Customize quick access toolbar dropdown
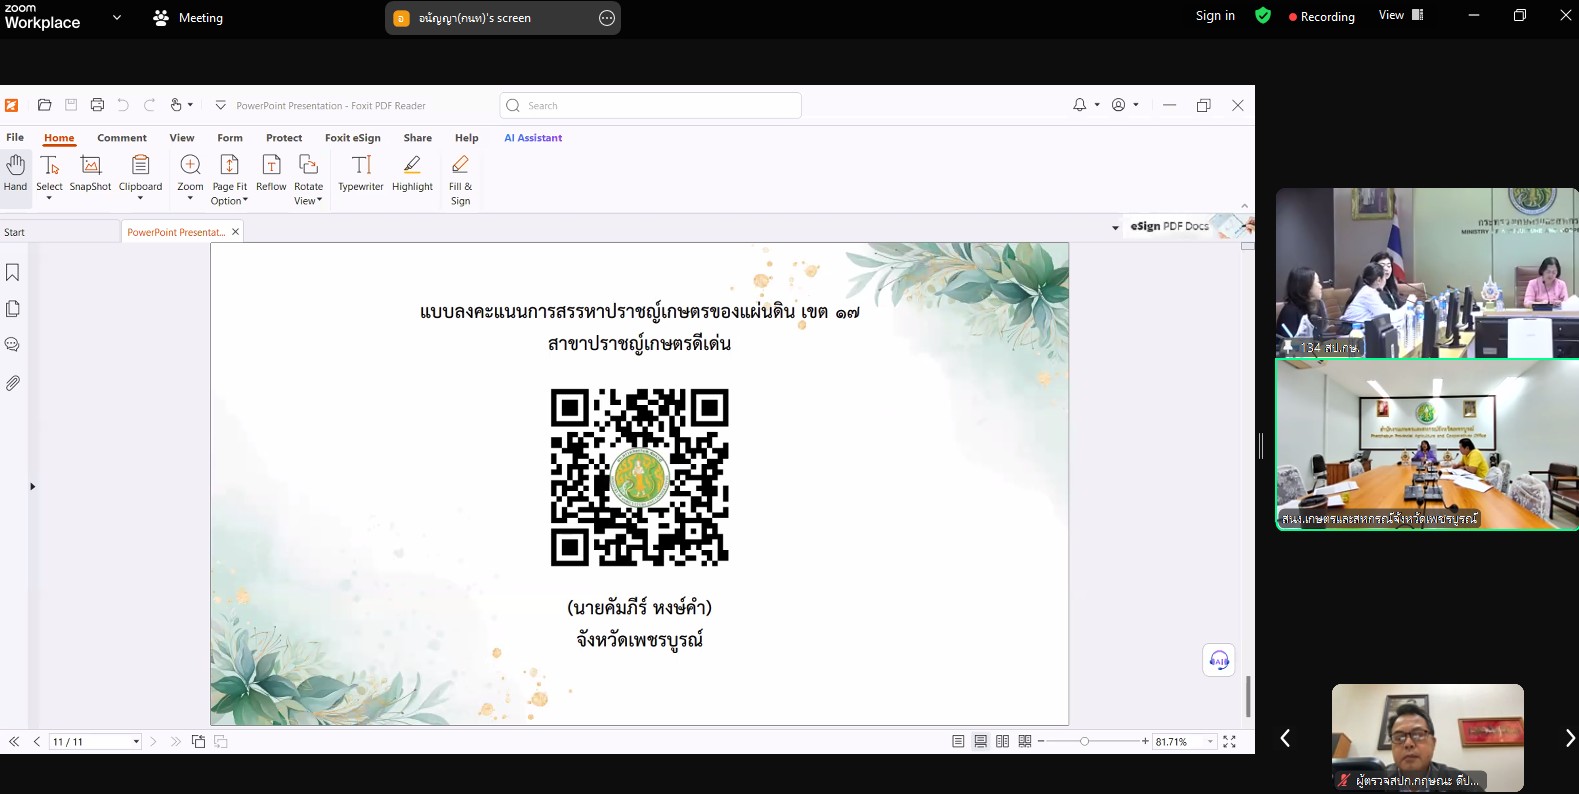1579x794 pixels. click(x=221, y=105)
